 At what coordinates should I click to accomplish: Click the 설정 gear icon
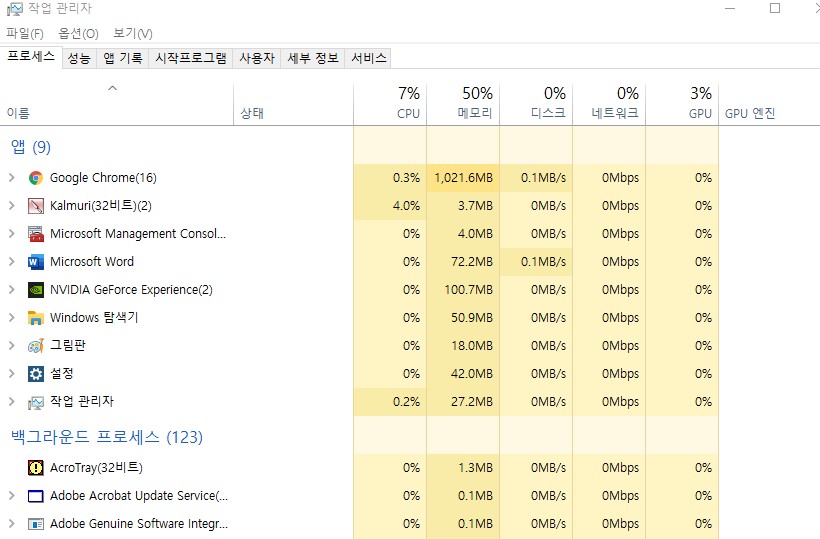(x=36, y=374)
